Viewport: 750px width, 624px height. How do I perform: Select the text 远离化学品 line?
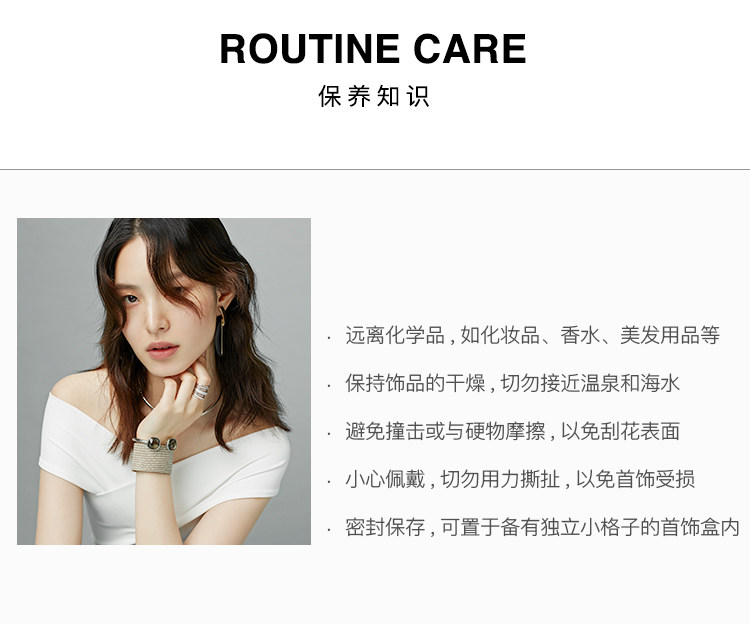click(x=532, y=335)
